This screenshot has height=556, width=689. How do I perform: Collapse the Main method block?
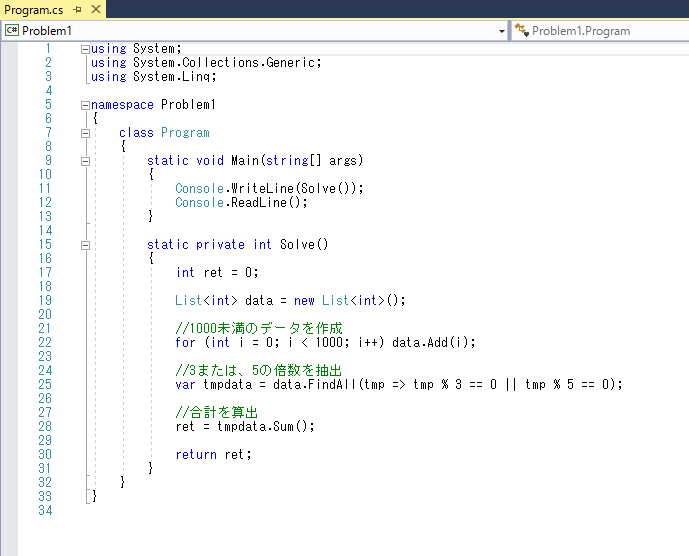point(85,161)
